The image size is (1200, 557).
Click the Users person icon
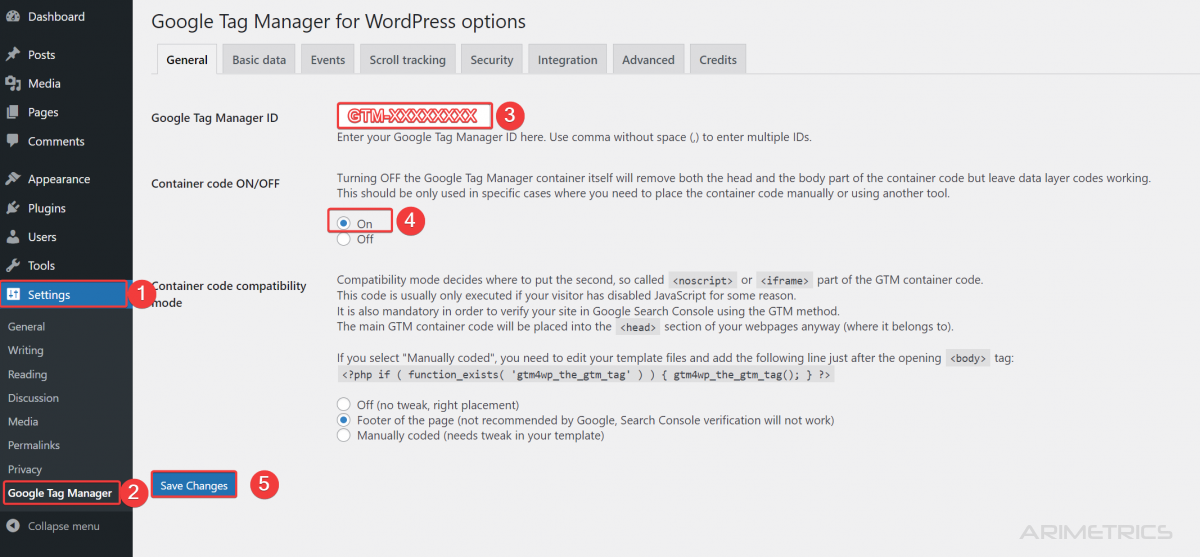[x=13, y=238]
